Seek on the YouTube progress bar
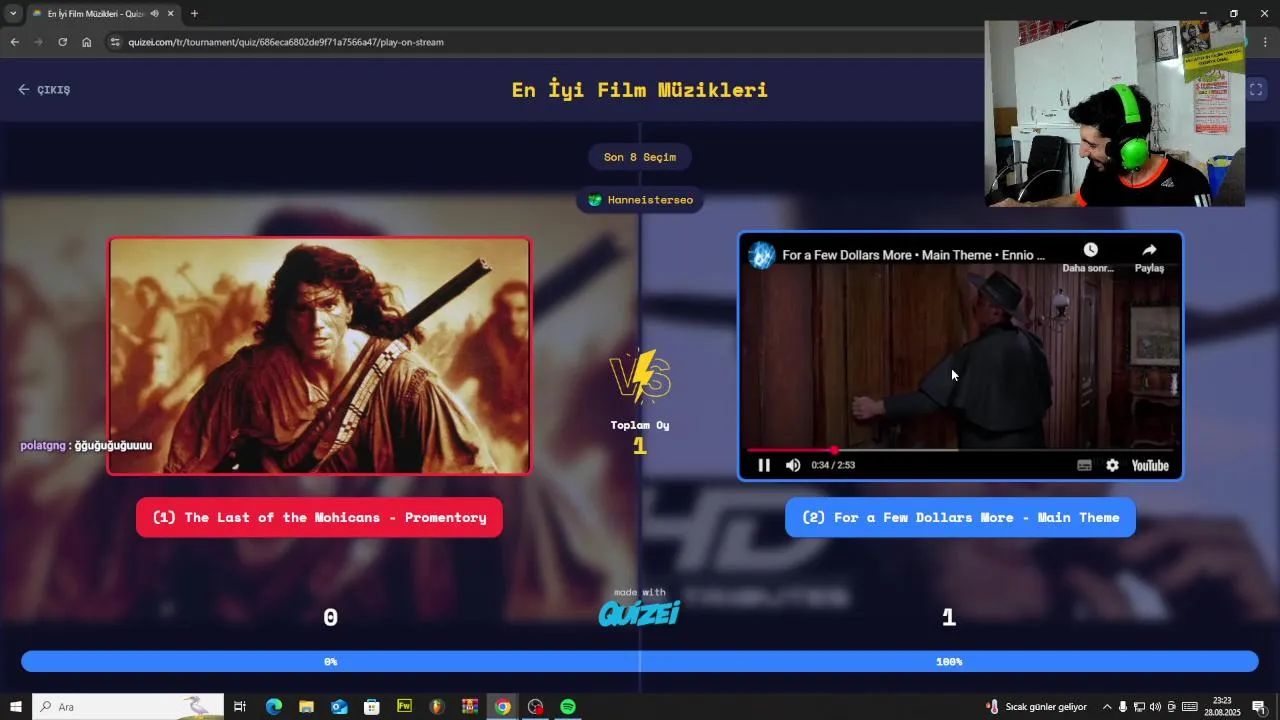Image resolution: width=1280 pixels, height=720 pixels. click(x=960, y=450)
